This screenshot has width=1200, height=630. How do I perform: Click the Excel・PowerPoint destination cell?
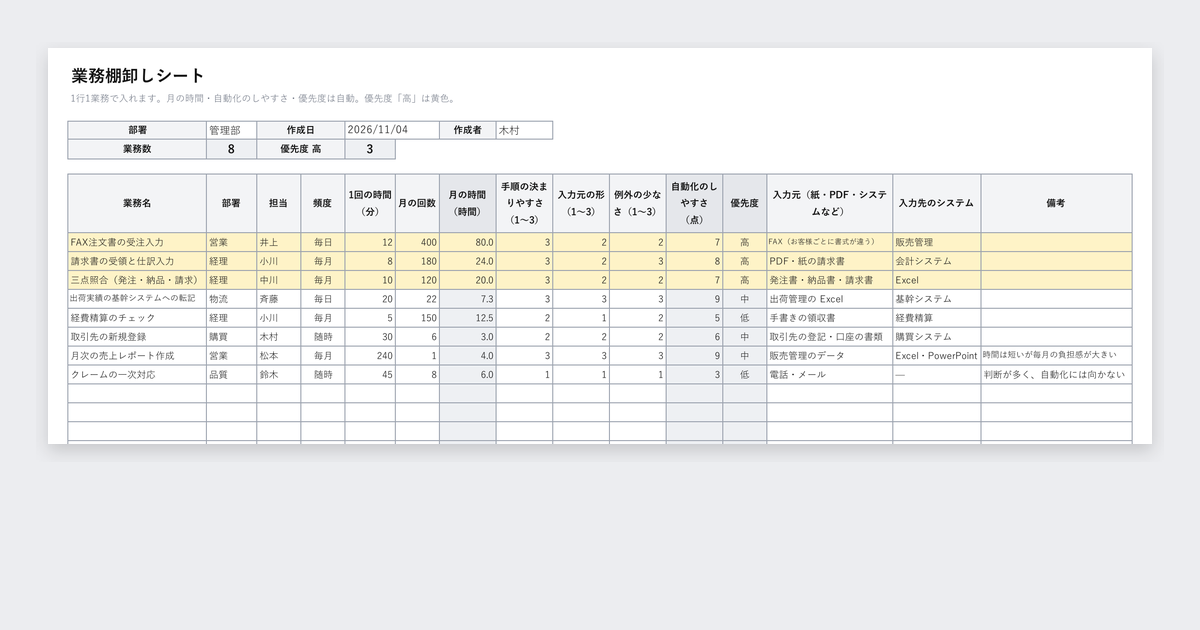937,356
